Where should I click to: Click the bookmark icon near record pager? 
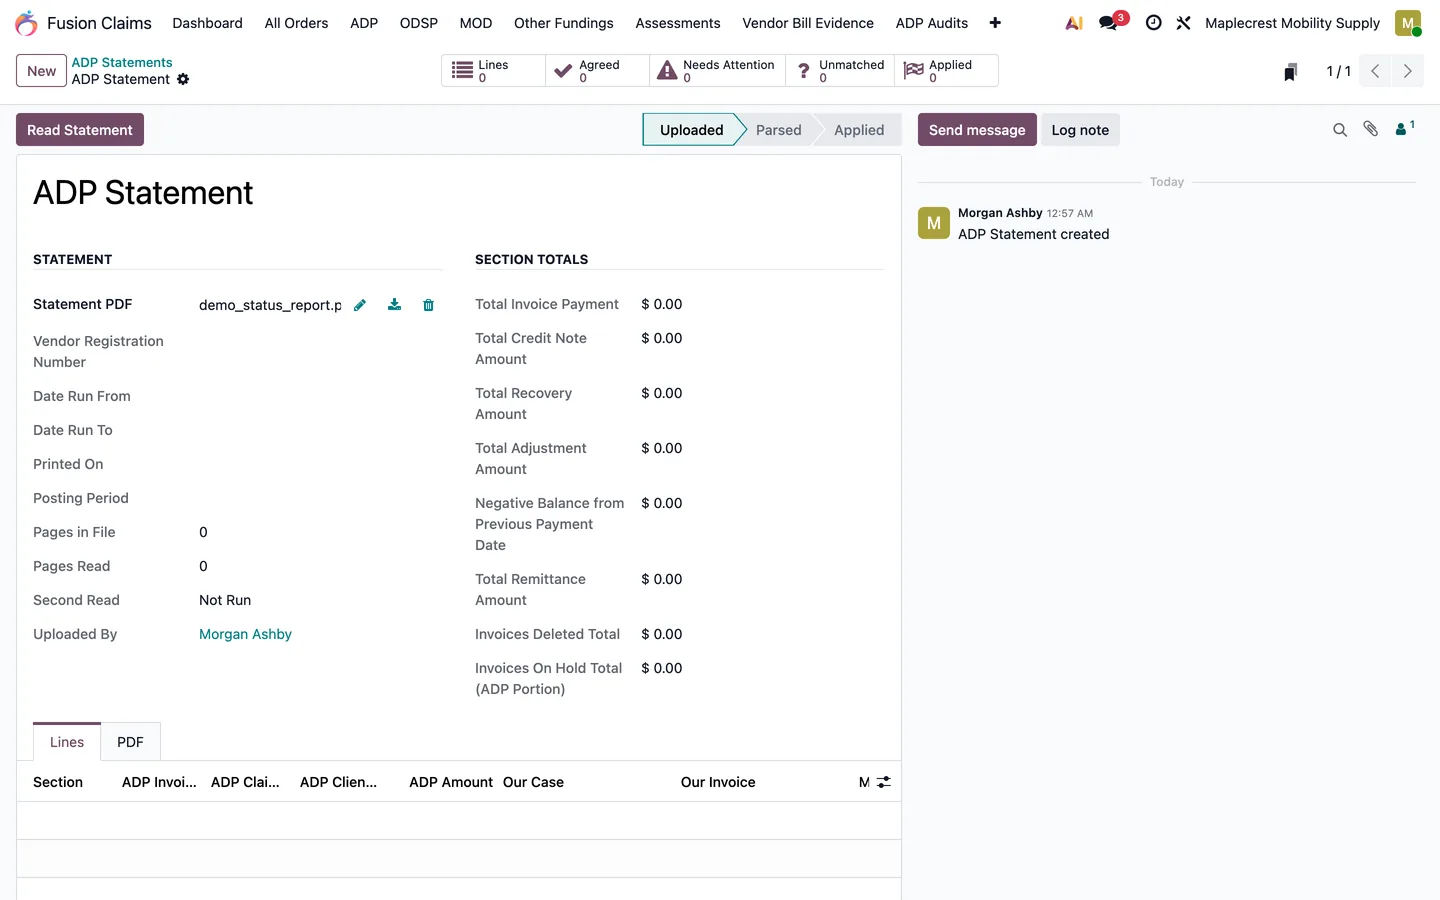pos(1290,72)
